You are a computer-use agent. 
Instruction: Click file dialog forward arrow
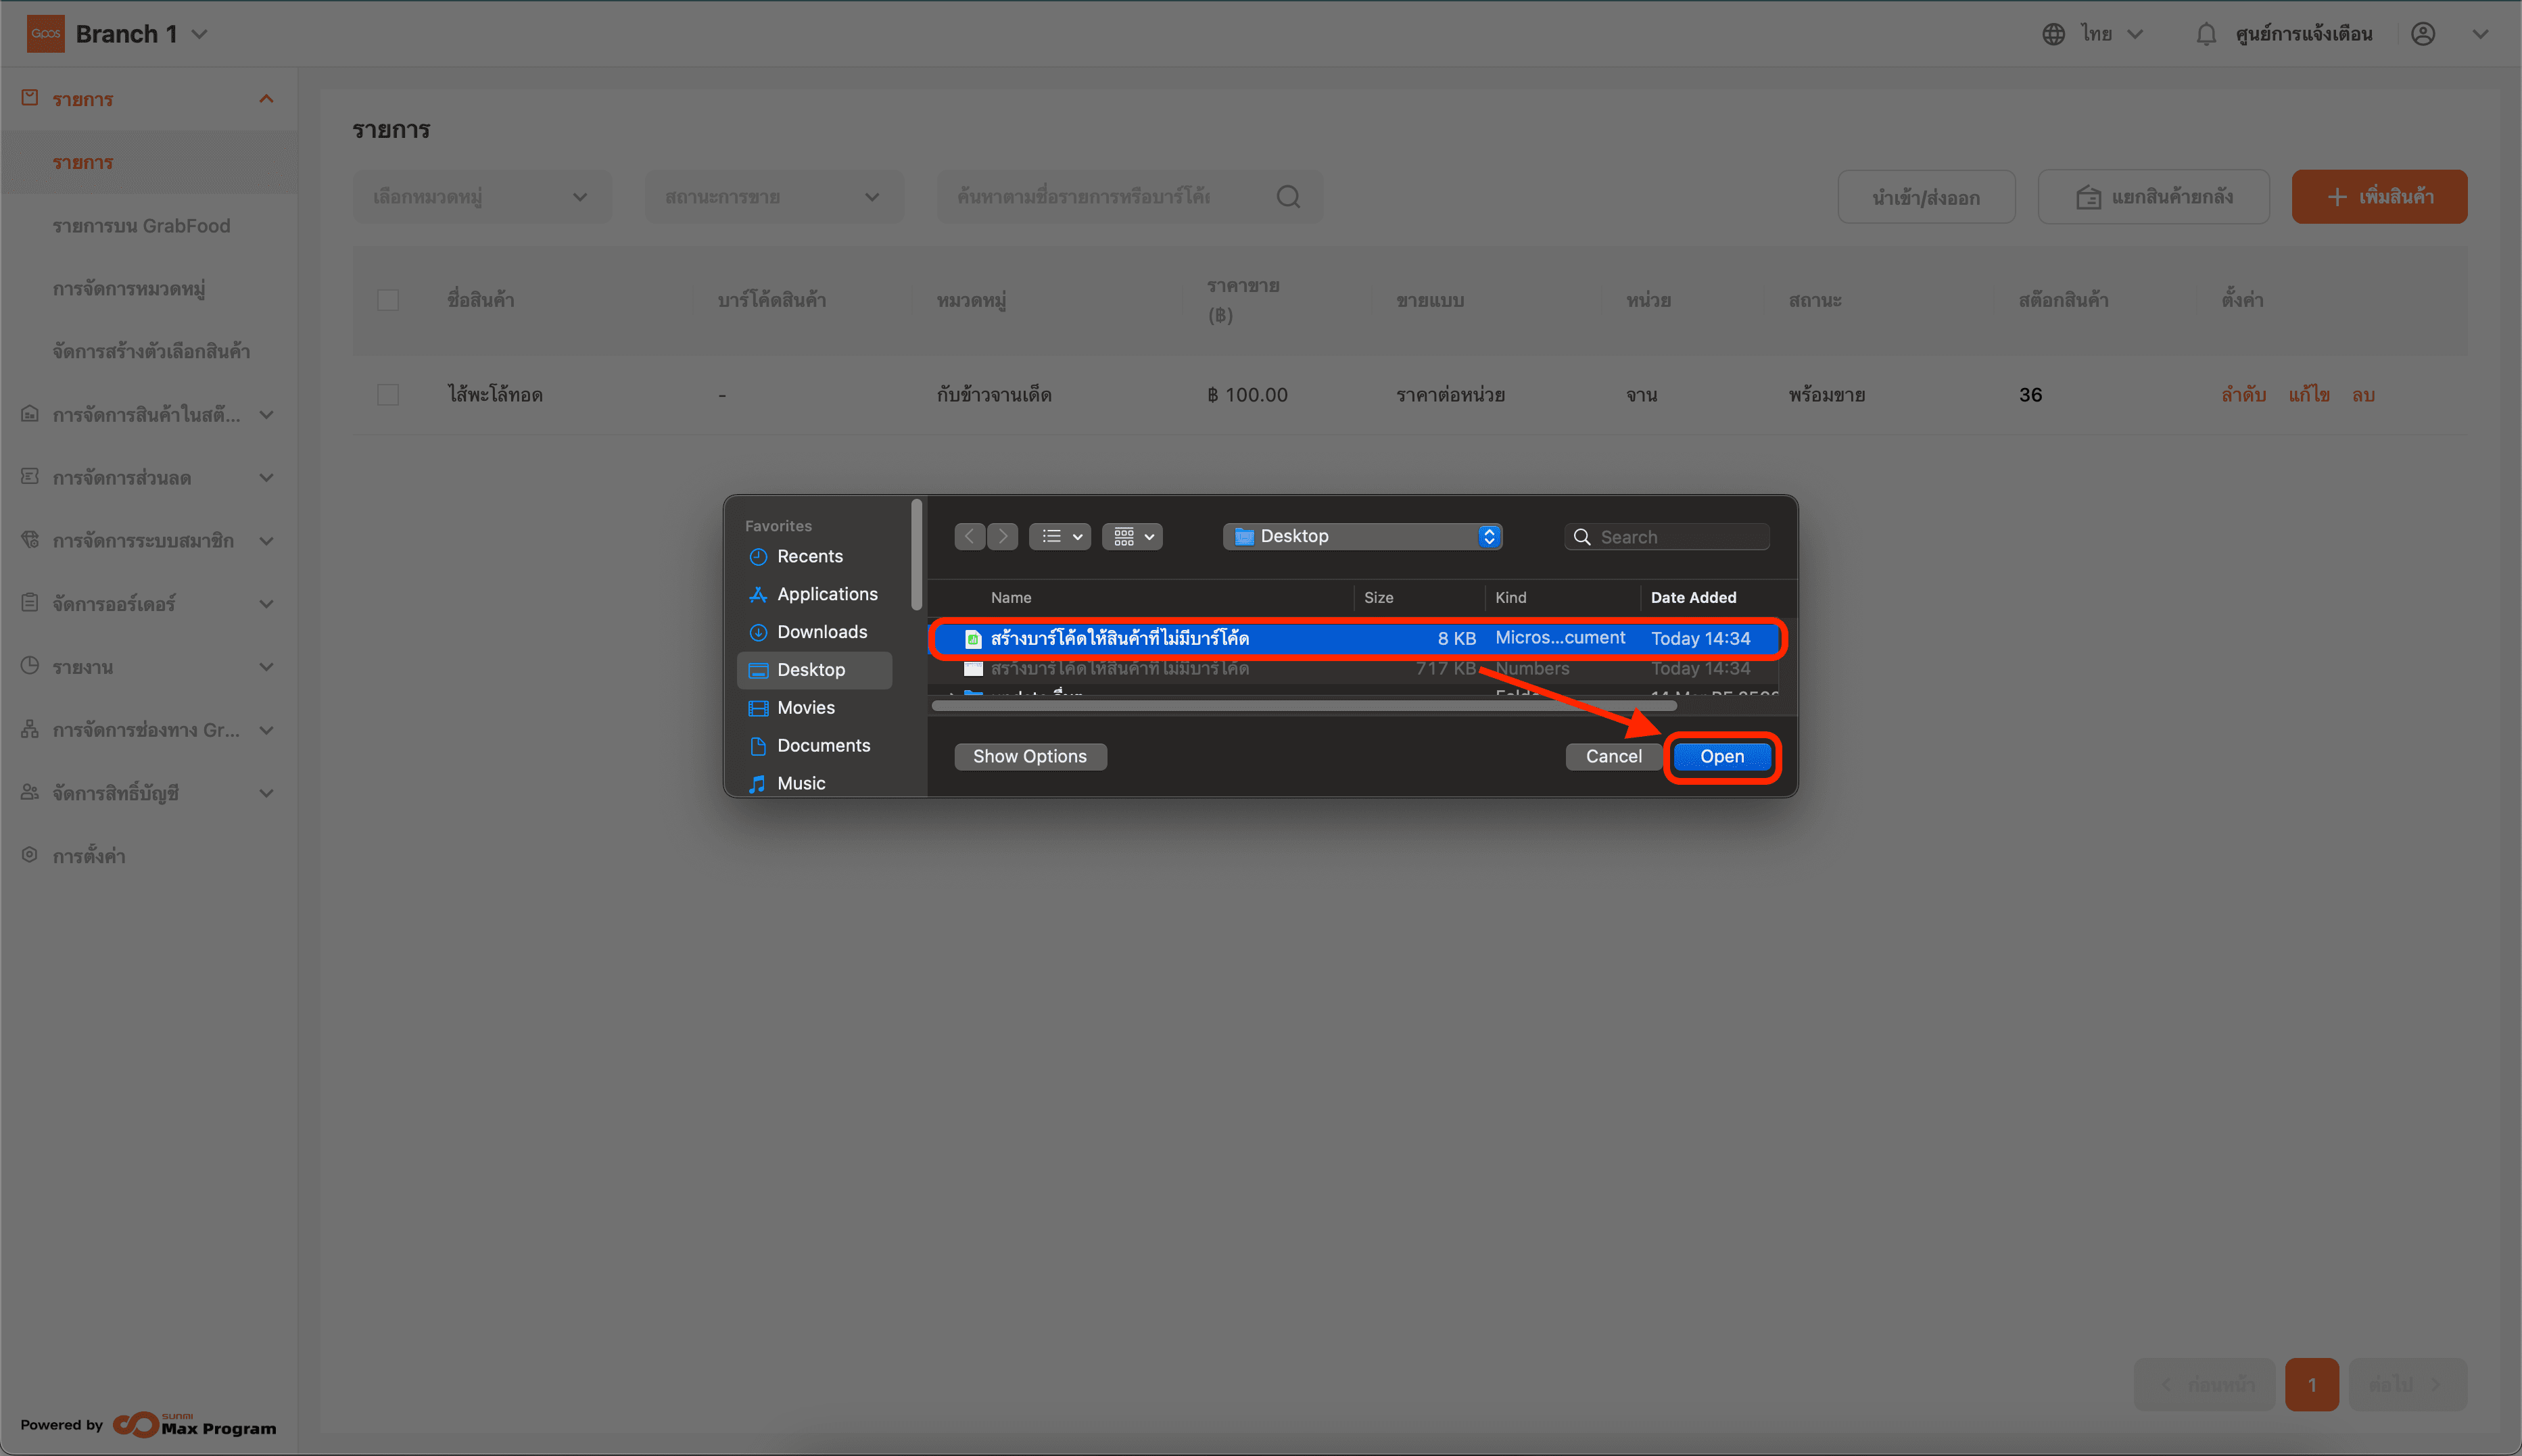click(x=1003, y=537)
